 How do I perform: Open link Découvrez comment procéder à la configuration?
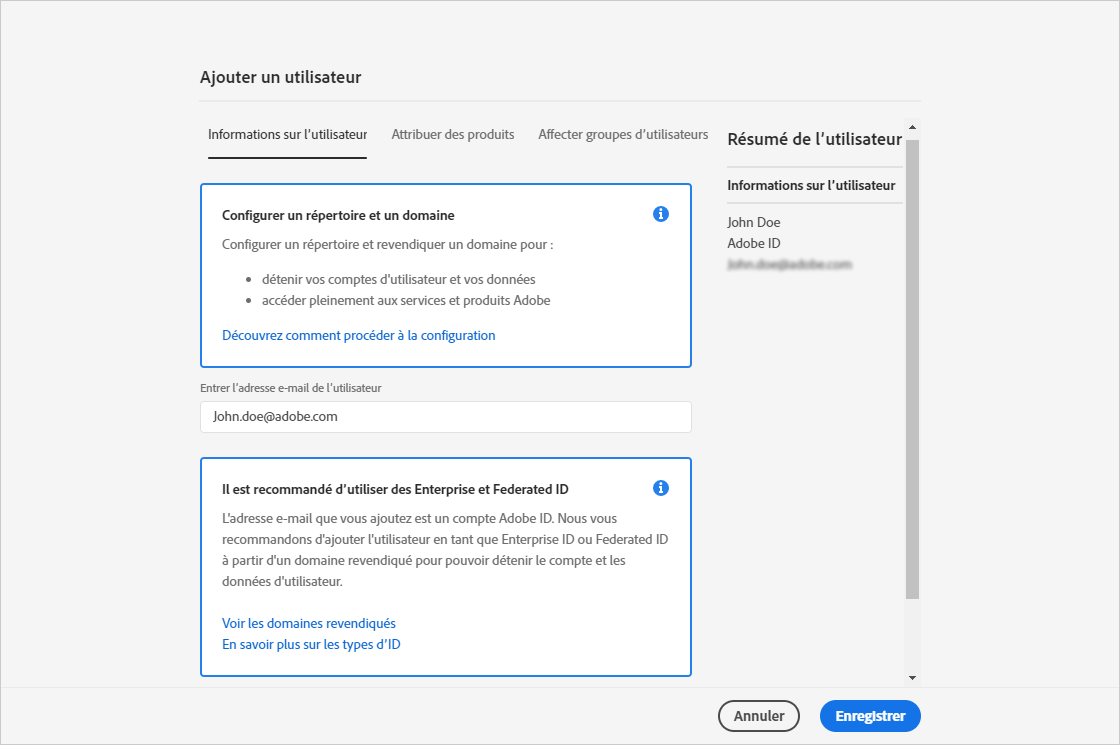click(358, 335)
